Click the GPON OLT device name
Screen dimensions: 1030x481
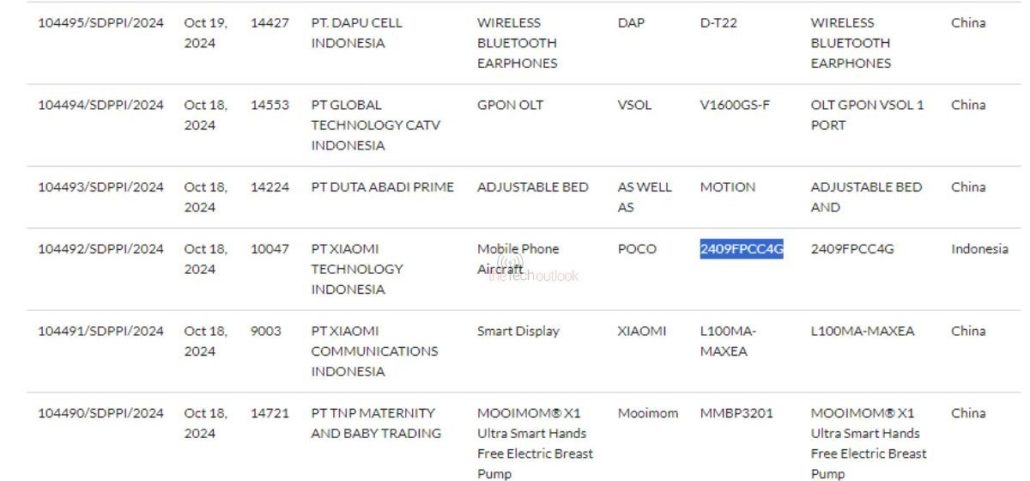pos(510,105)
